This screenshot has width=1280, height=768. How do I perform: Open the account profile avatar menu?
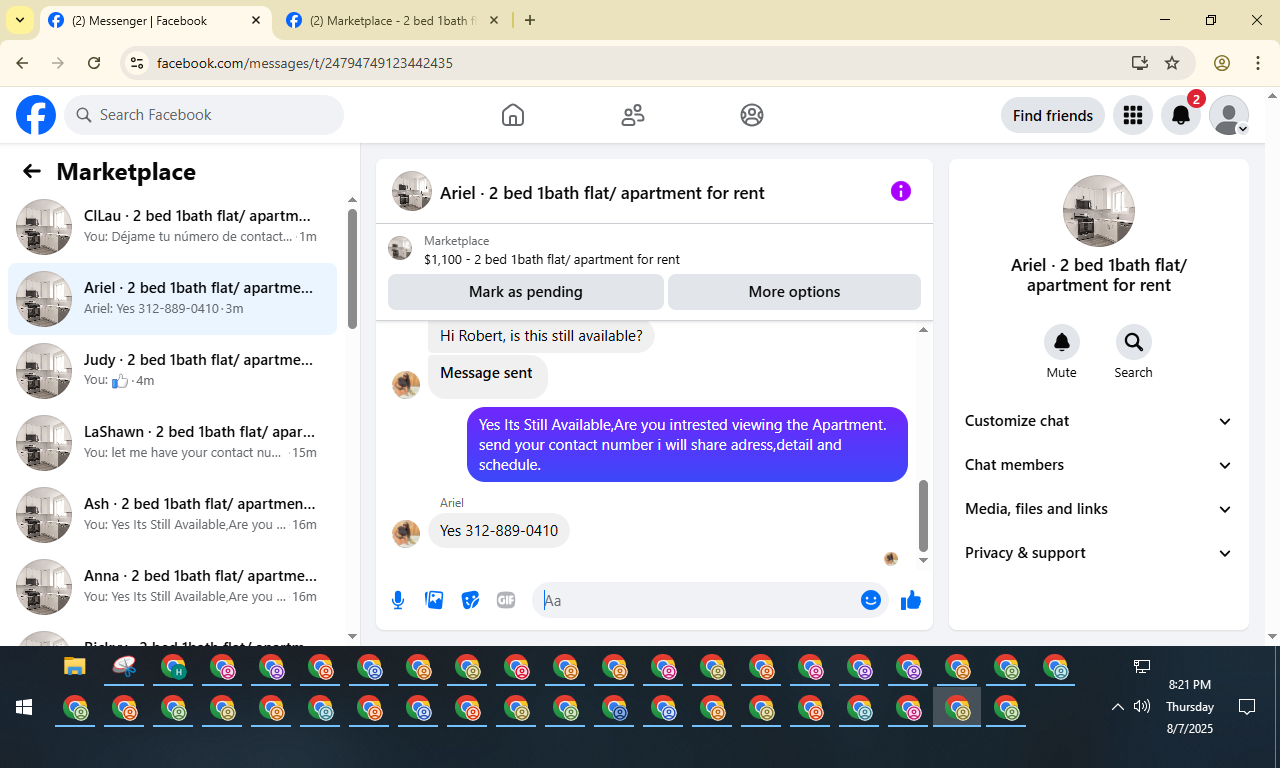point(1229,115)
